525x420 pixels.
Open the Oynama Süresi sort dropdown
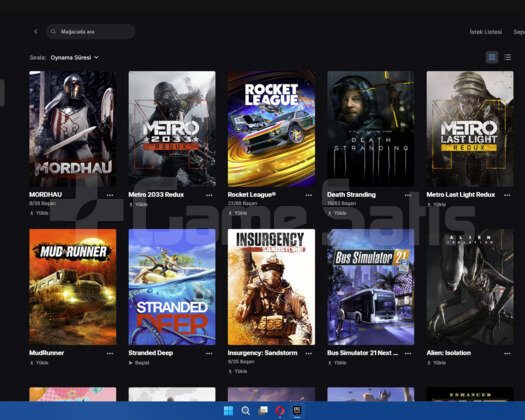(75, 58)
